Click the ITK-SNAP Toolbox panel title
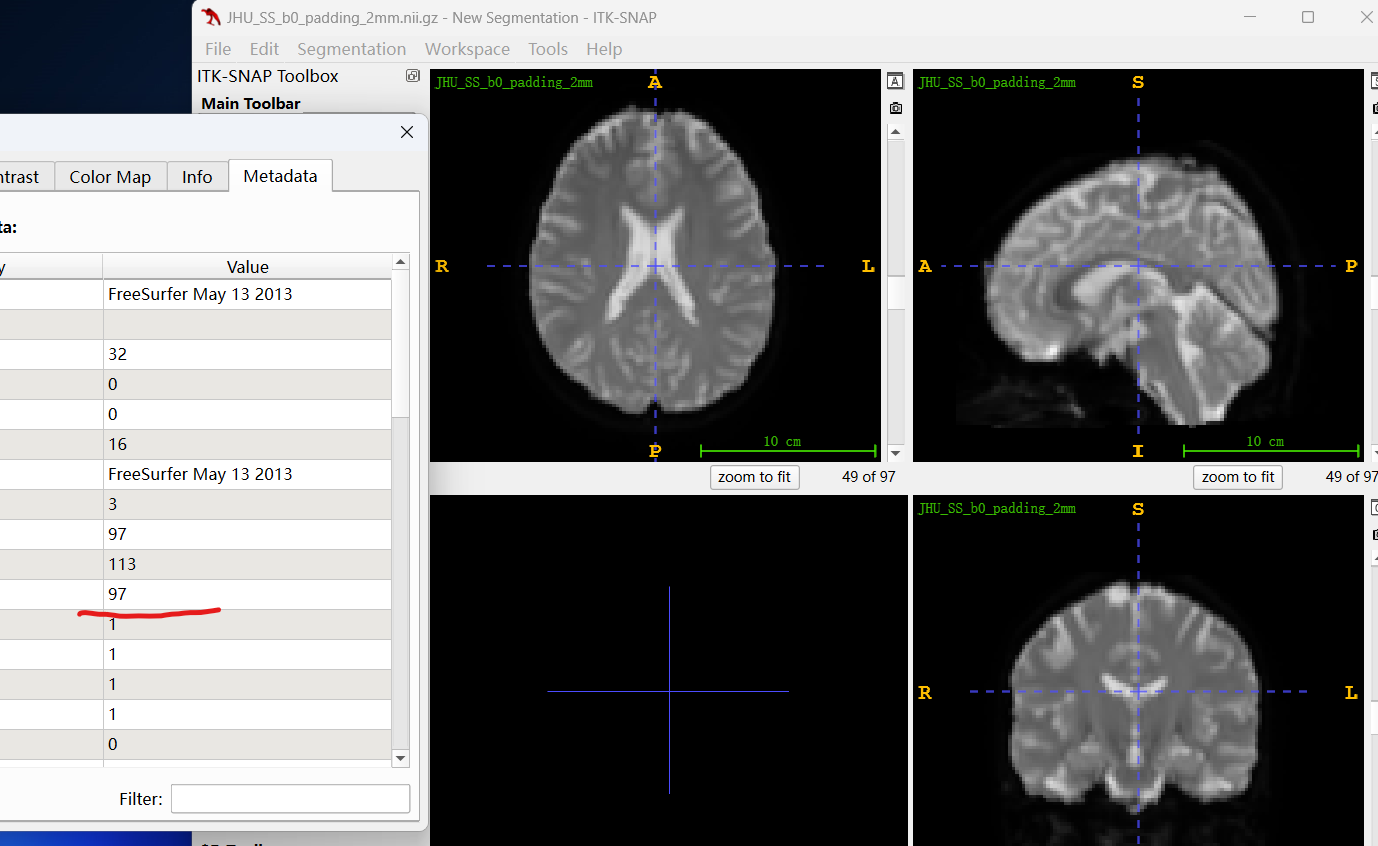Screen dimensions: 1378x846 pos(267,76)
